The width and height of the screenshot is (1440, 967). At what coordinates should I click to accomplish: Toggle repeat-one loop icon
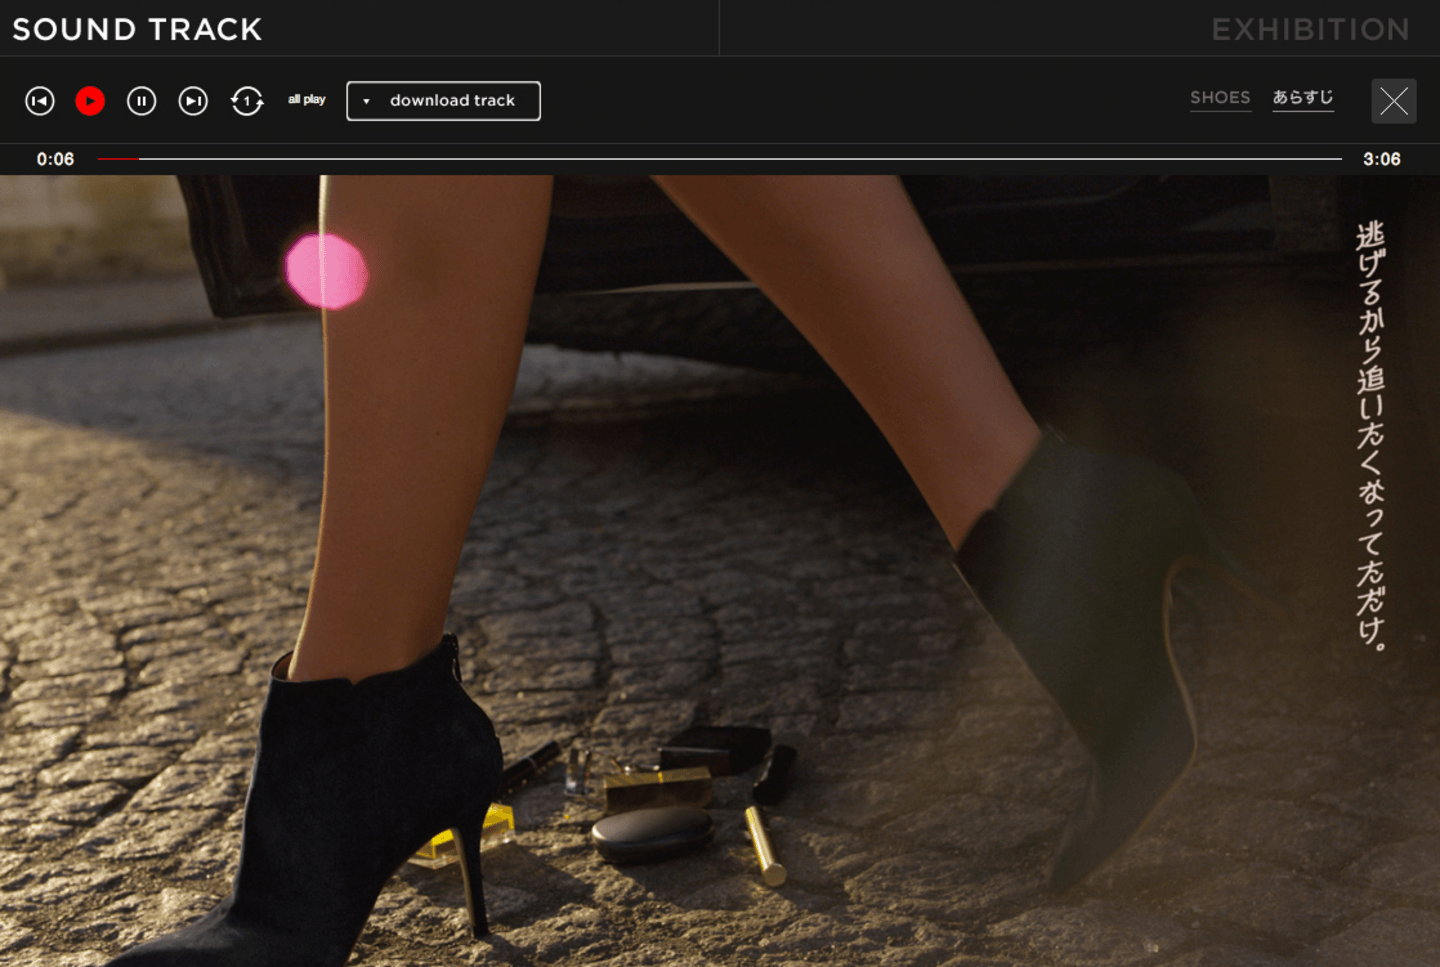tap(247, 101)
